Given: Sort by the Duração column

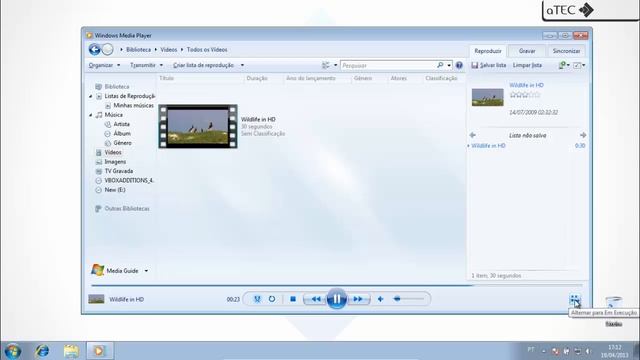Looking at the screenshot, I should (257, 78).
